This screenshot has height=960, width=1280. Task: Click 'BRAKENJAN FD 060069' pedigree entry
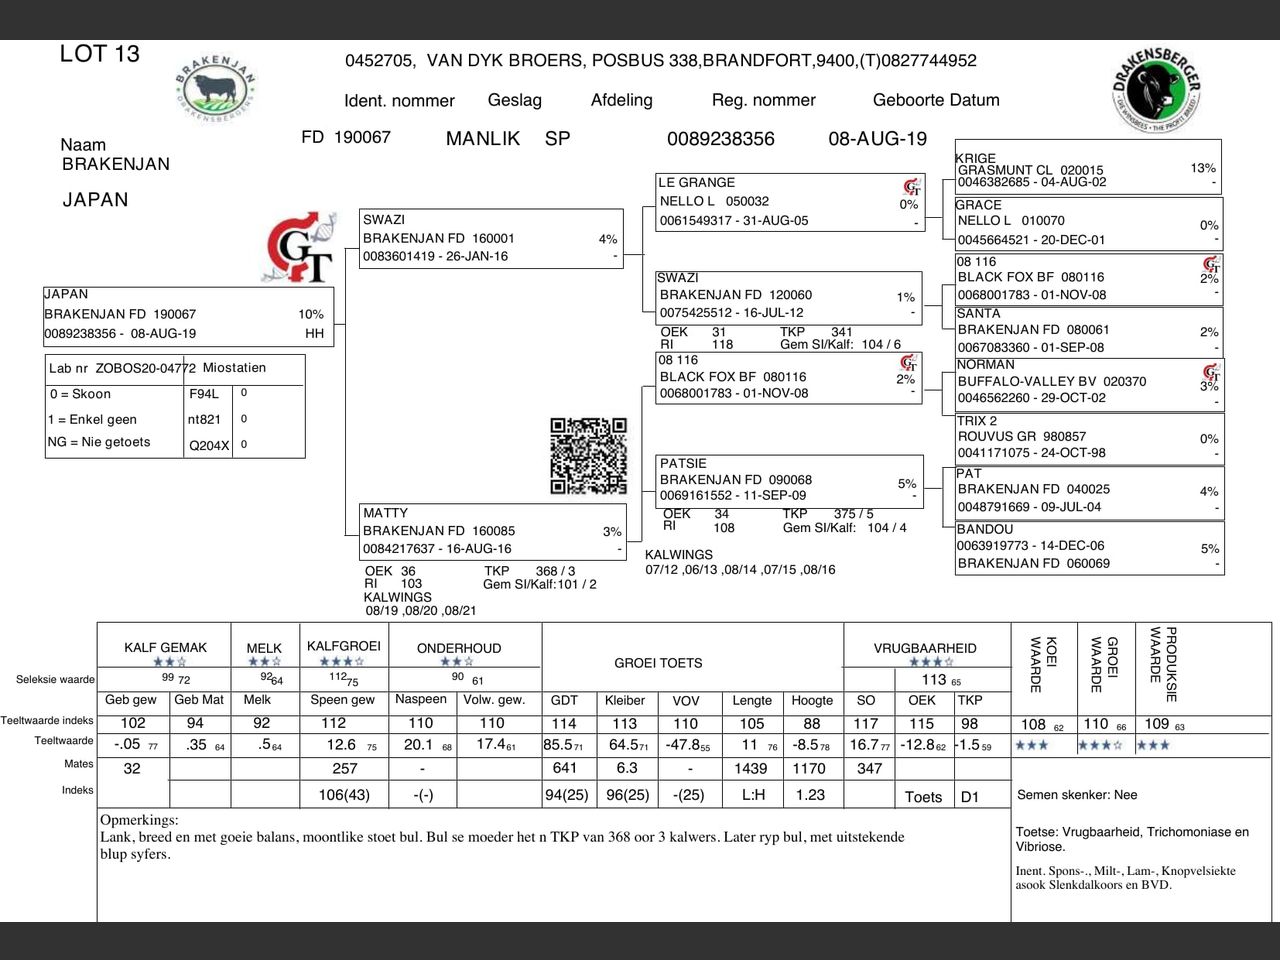tap(1034, 564)
